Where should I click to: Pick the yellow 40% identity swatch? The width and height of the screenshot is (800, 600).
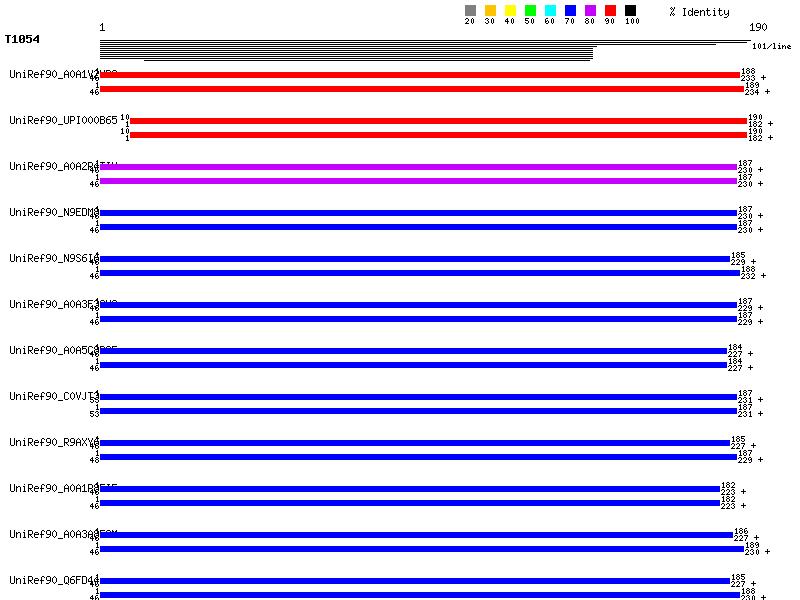pos(510,10)
